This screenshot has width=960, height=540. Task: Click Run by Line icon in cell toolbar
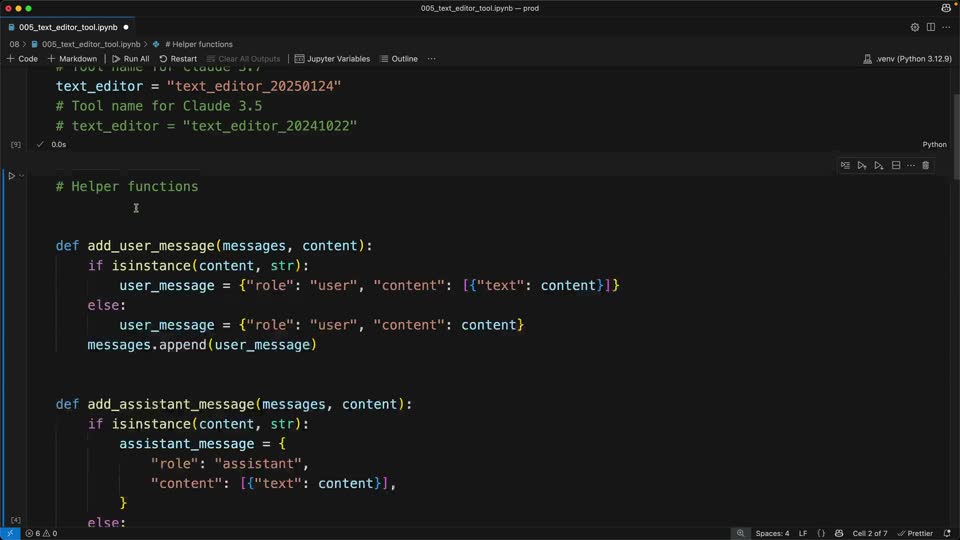click(846, 165)
